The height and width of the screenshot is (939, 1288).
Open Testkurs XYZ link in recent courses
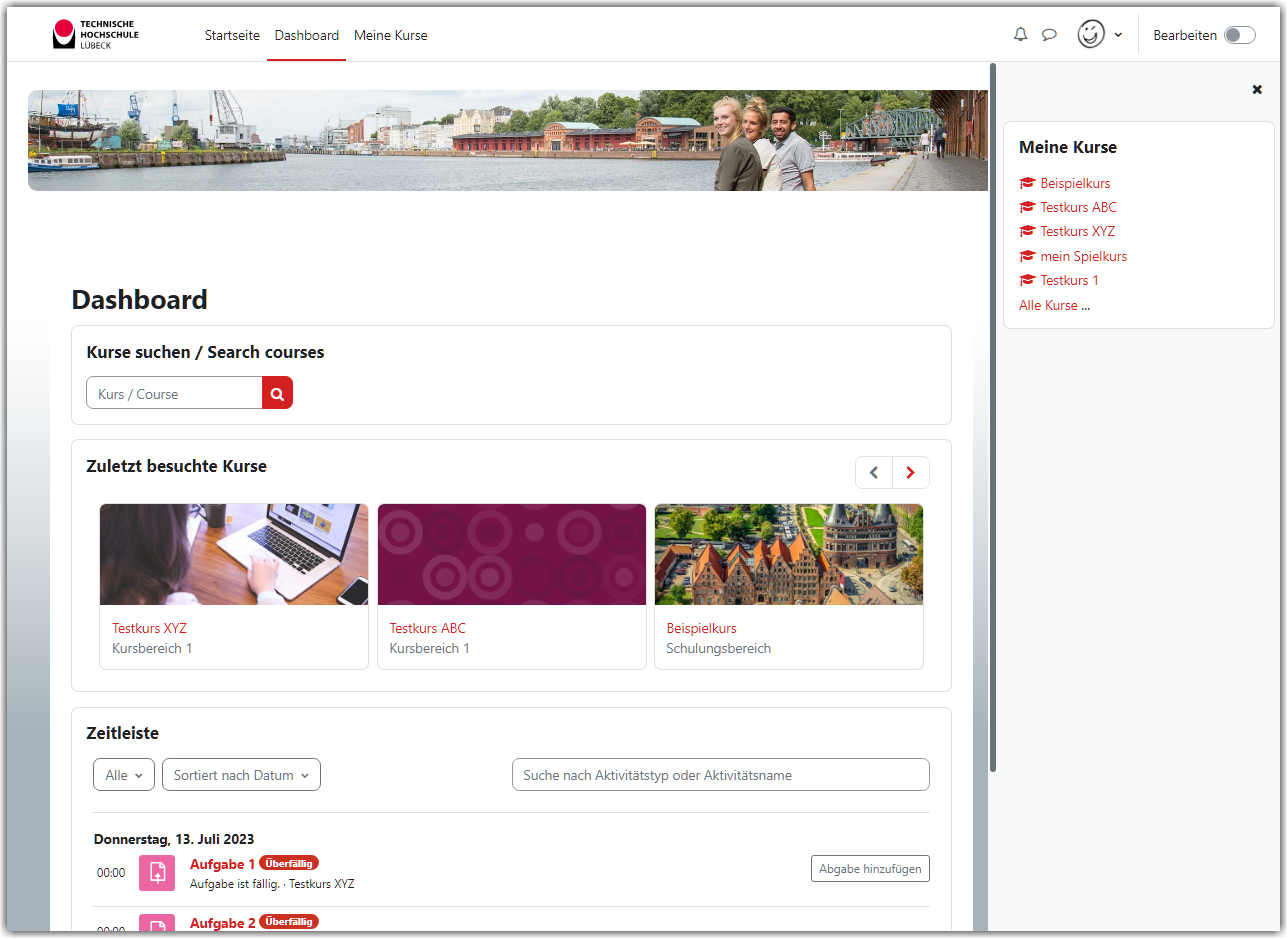point(149,629)
